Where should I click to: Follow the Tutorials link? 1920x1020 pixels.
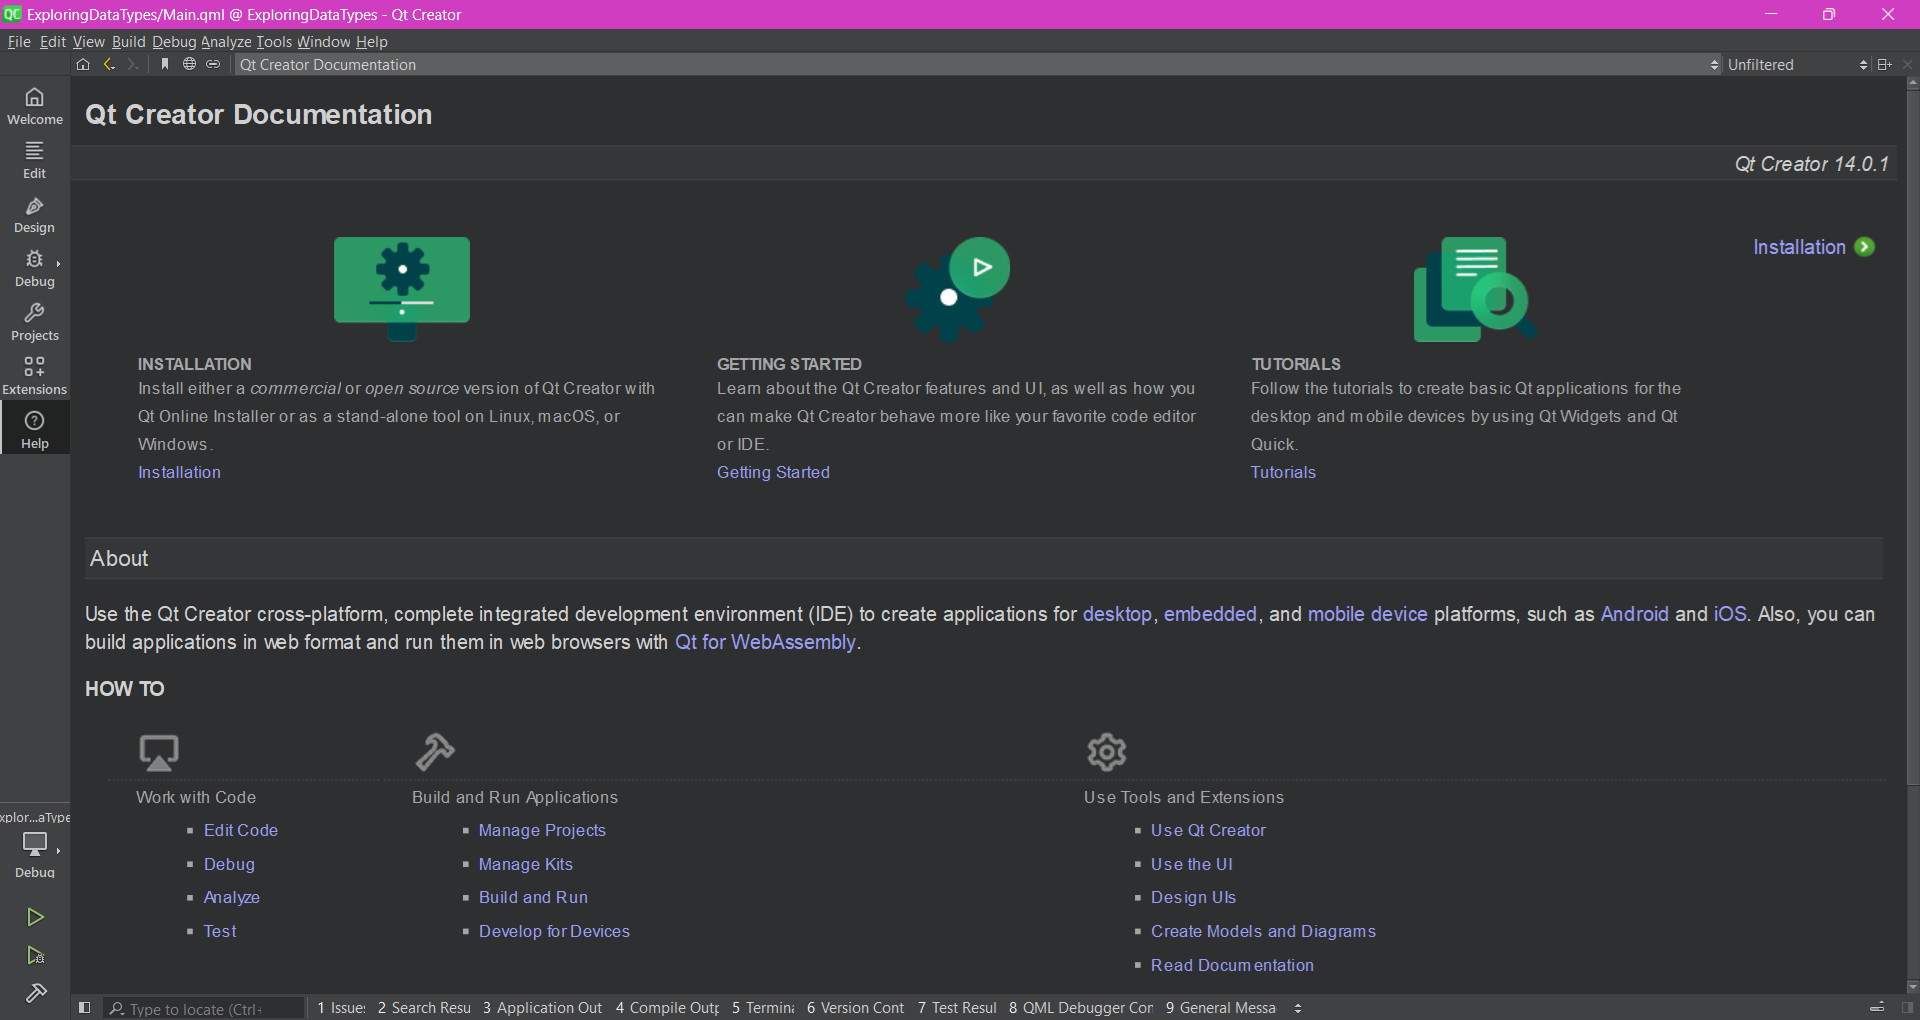[1283, 472]
